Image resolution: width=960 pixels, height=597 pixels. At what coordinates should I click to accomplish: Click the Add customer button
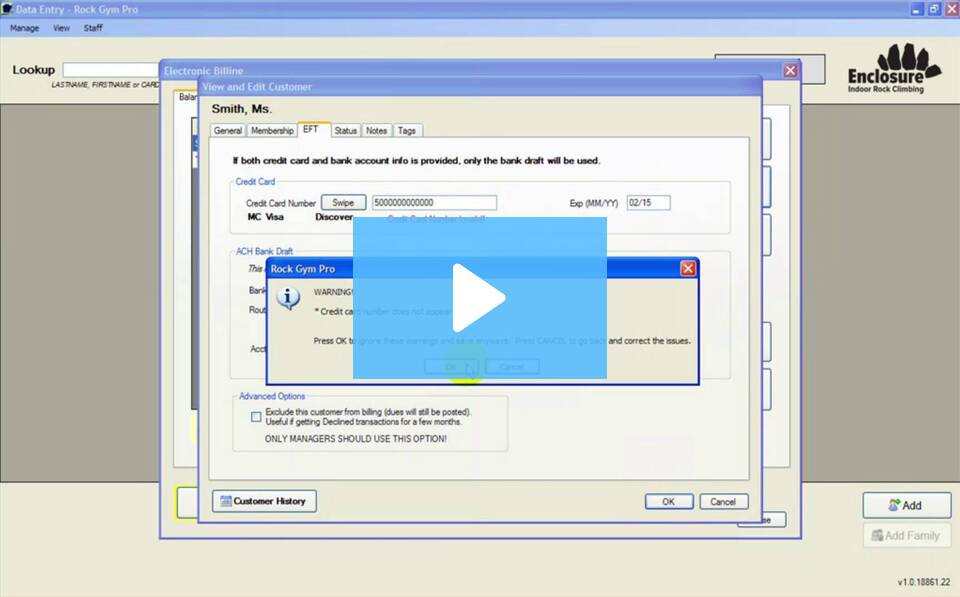click(x=907, y=505)
